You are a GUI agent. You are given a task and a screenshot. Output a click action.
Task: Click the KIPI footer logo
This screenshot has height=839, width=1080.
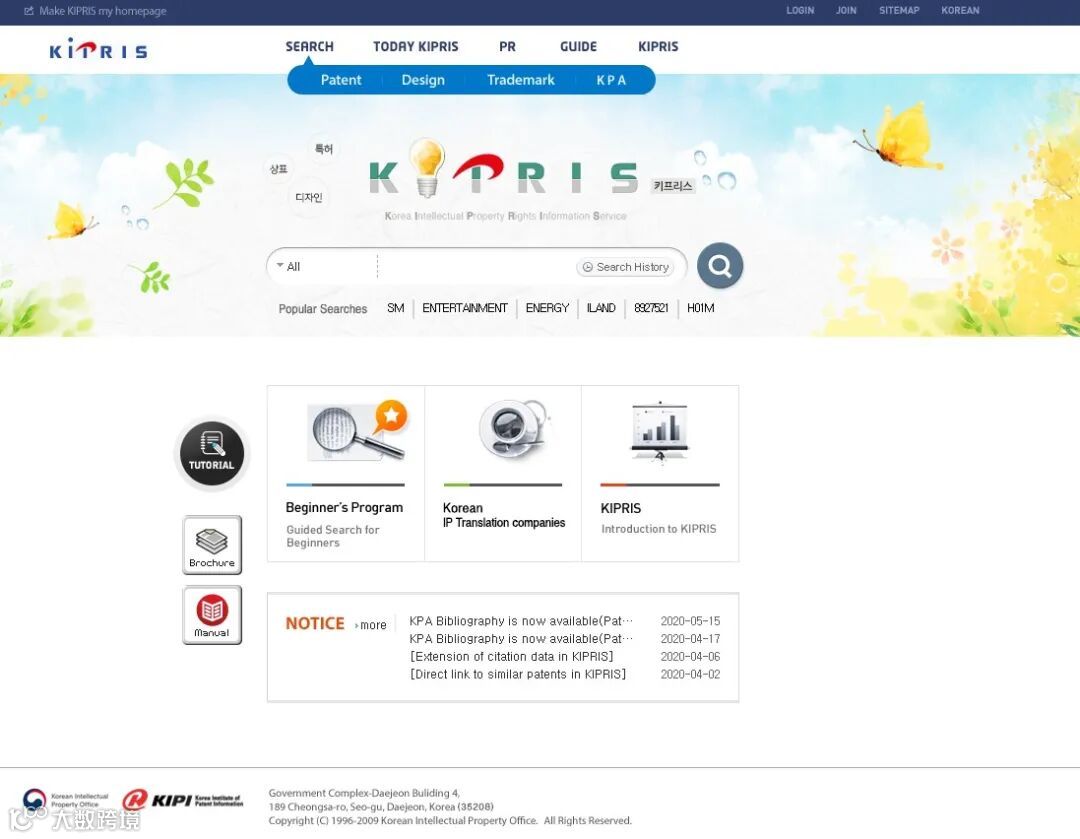(x=183, y=800)
